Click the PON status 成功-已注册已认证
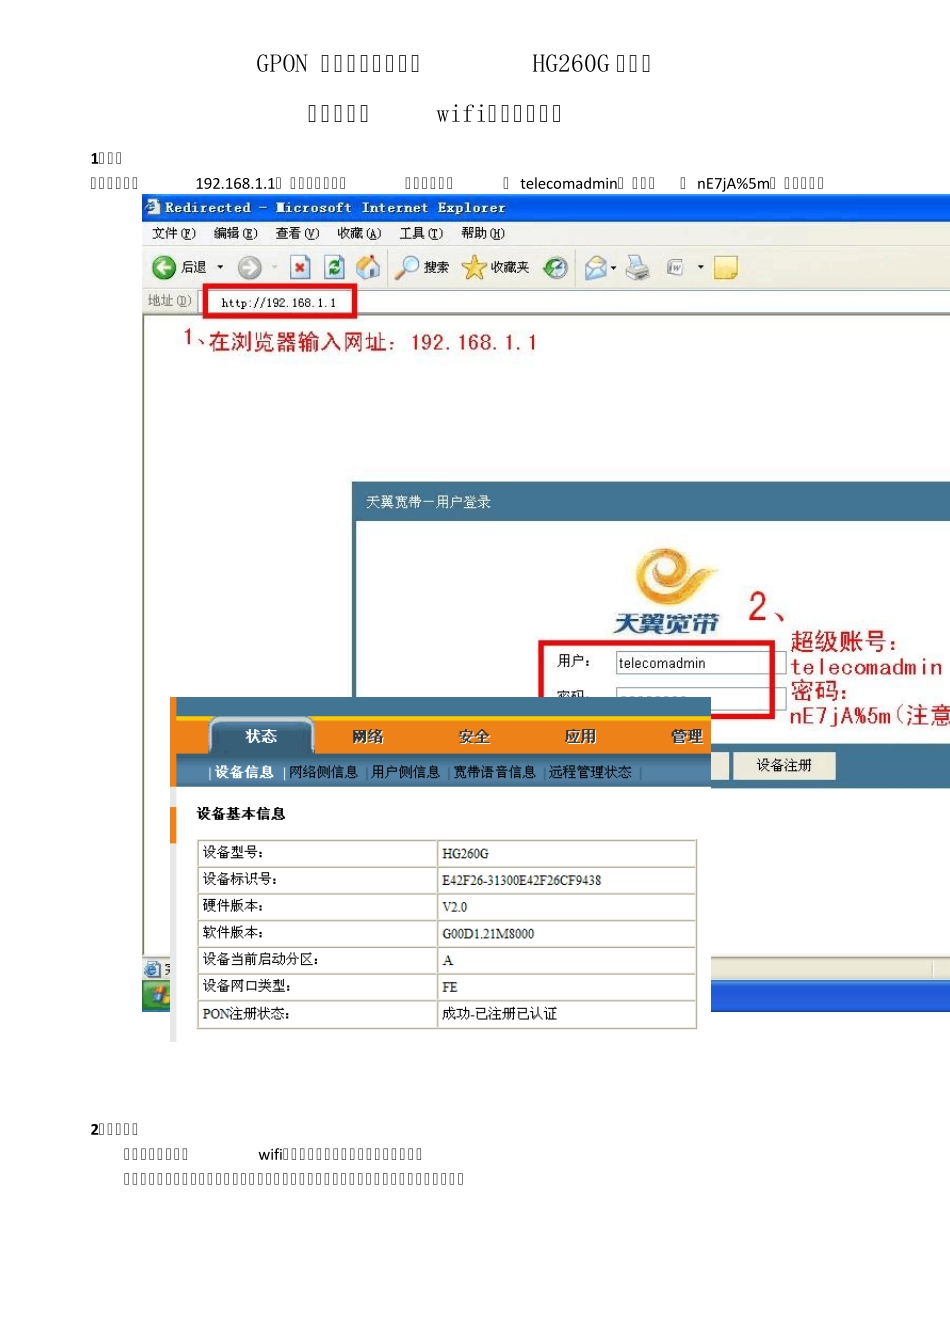 (499, 1013)
